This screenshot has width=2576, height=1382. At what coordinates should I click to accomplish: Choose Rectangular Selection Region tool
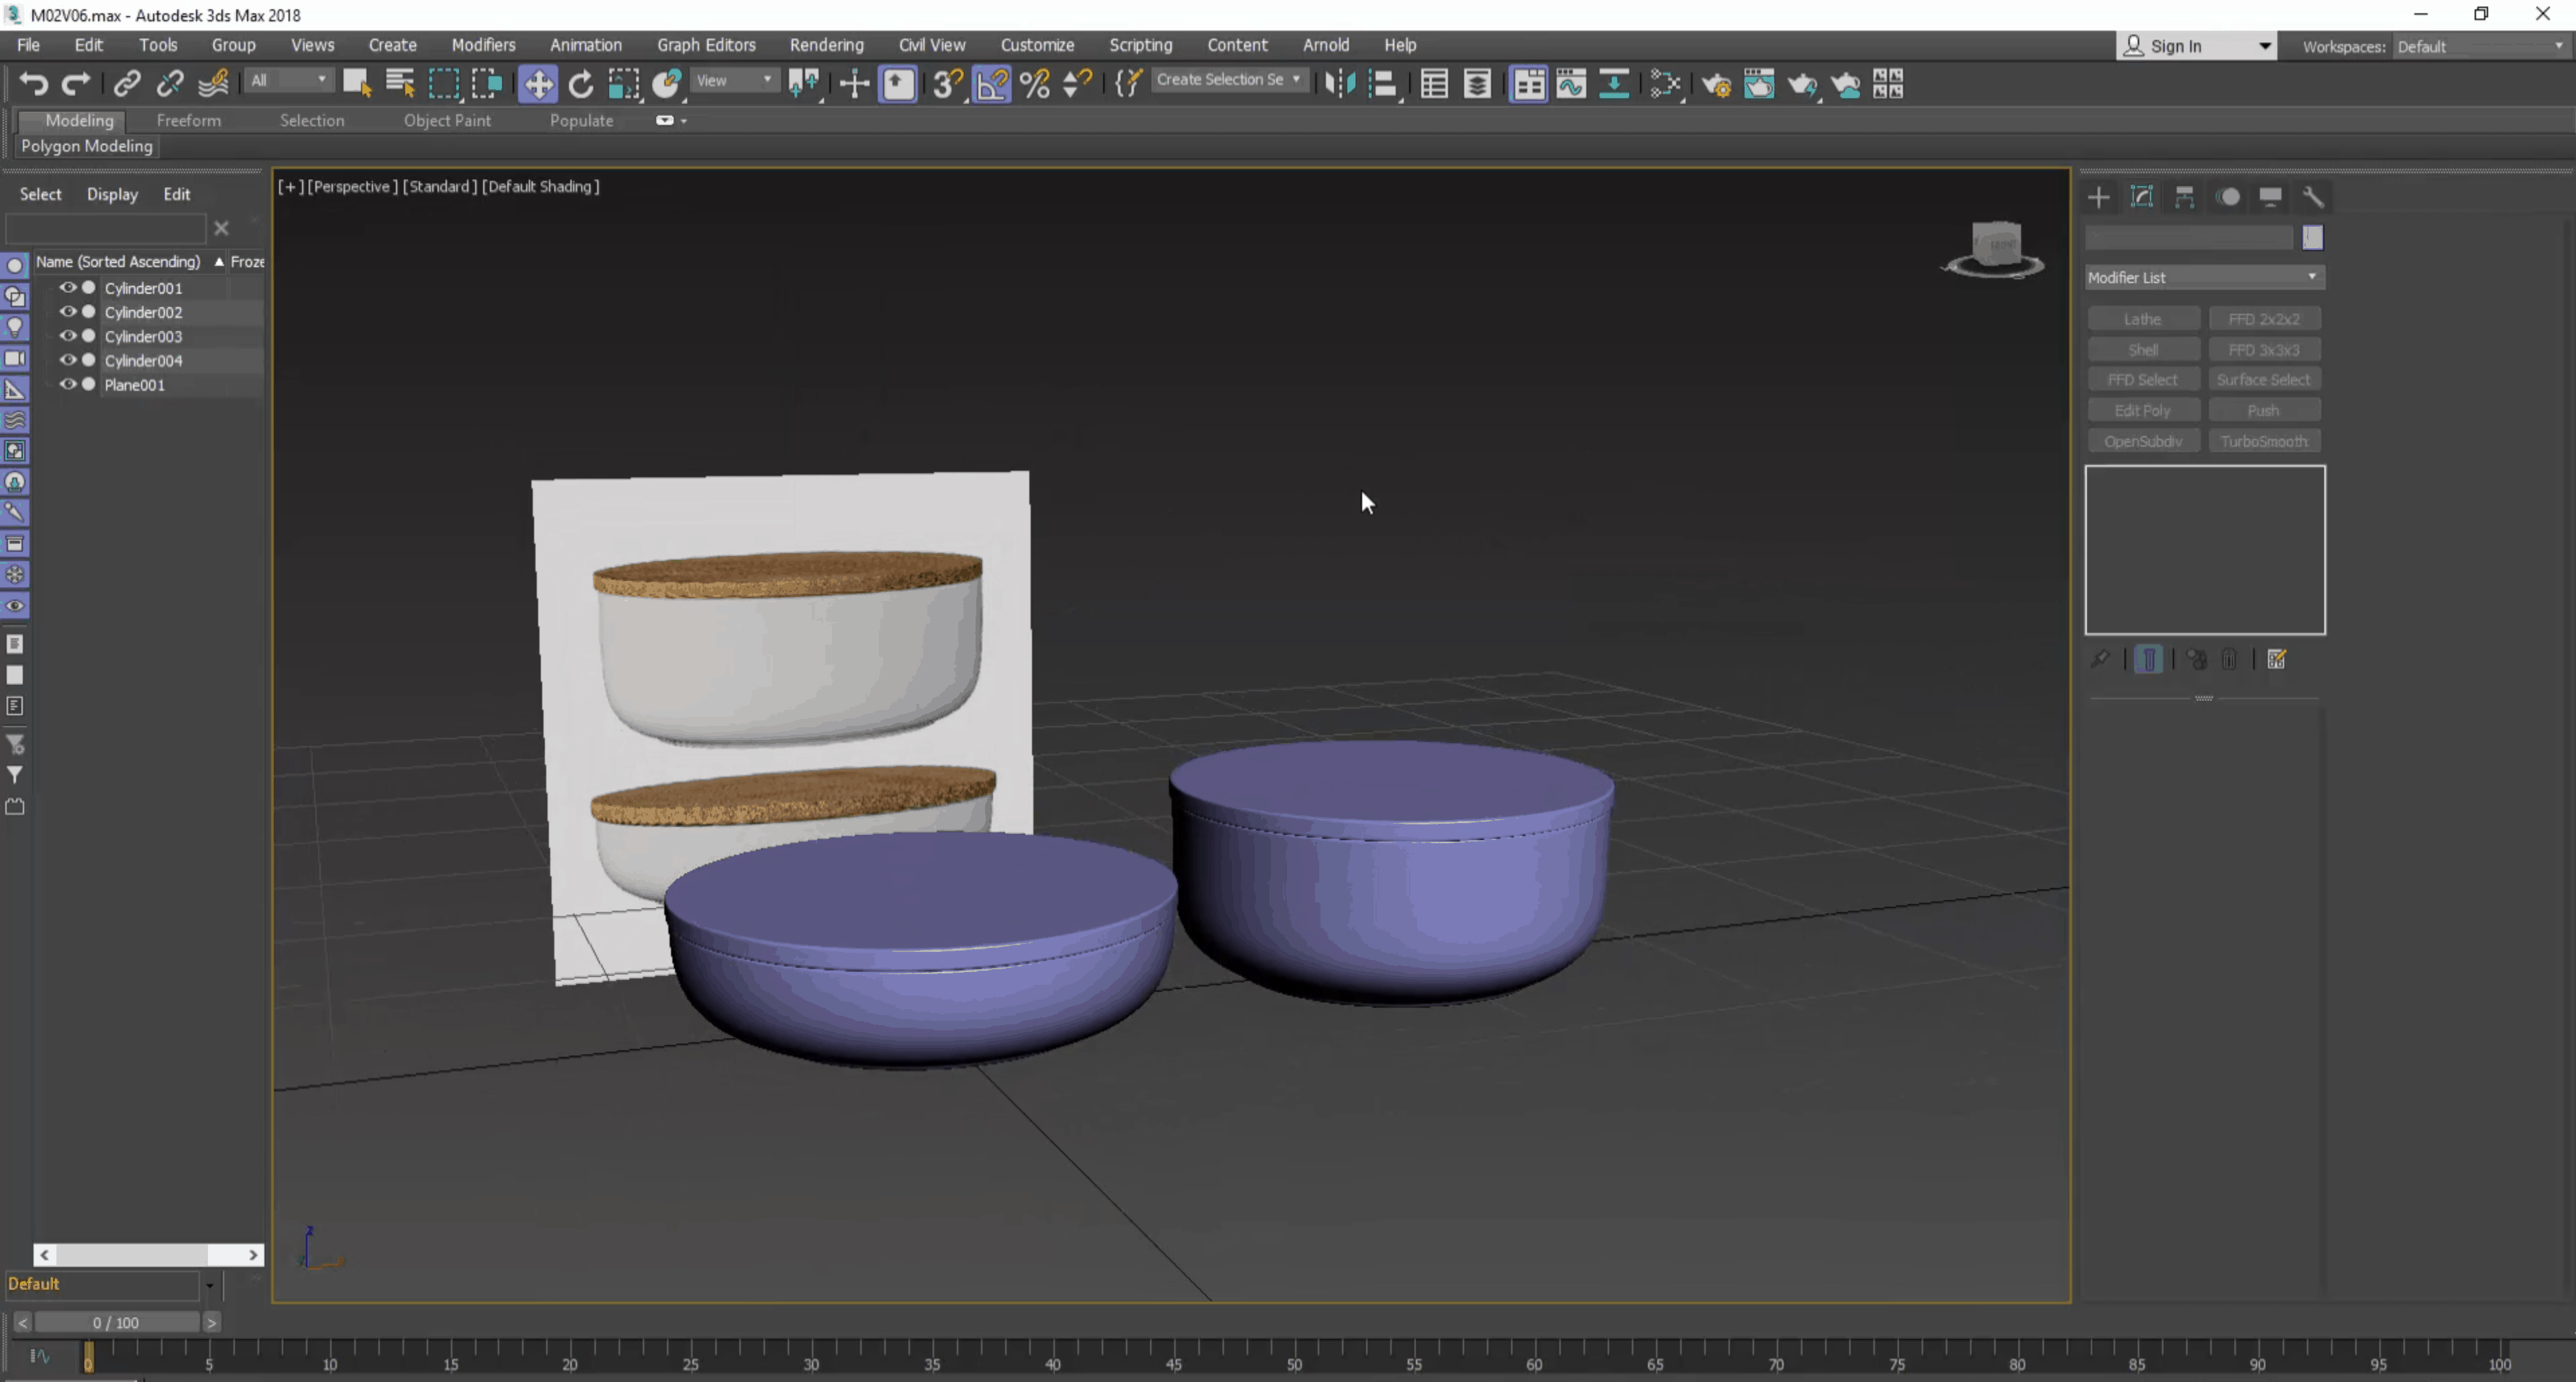444,84
